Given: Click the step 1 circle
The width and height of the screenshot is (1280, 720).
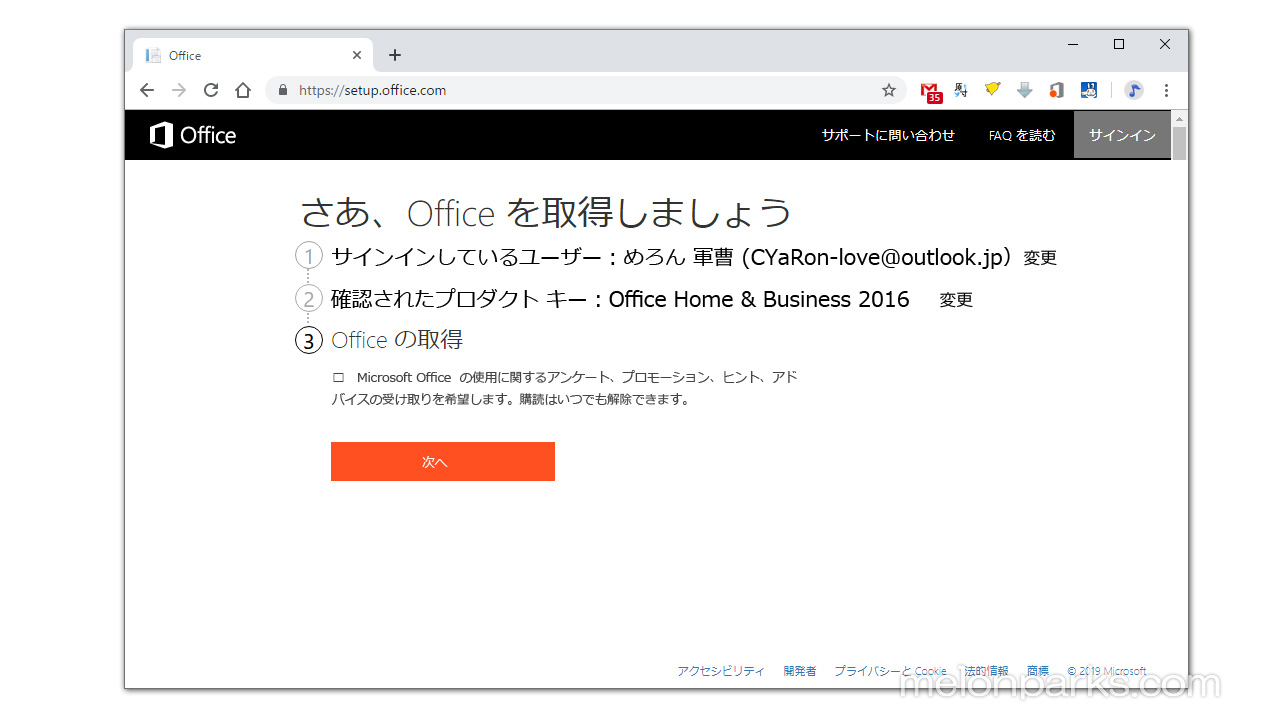Looking at the screenshot, I should click(x=309, y=256).
